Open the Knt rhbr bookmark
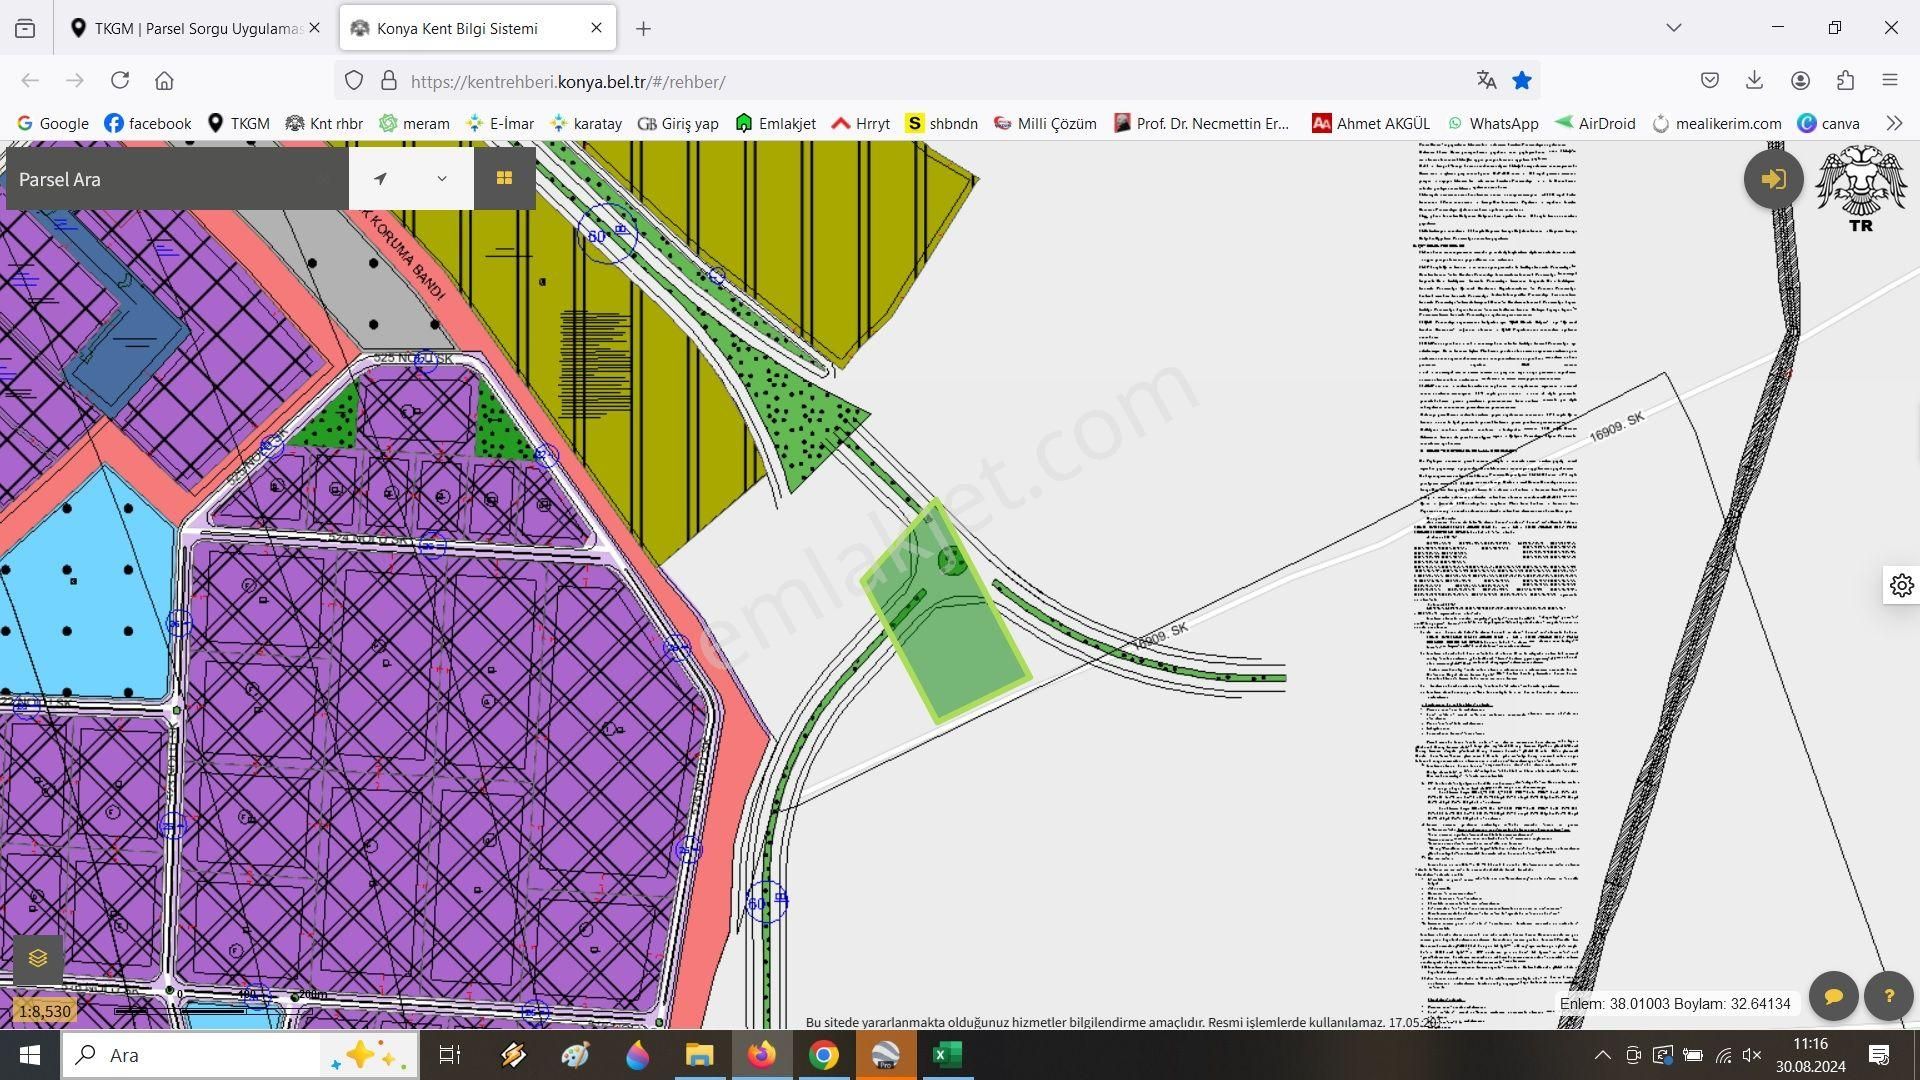The width and height of the screenshot is (1920, 1080). point(324,123)
